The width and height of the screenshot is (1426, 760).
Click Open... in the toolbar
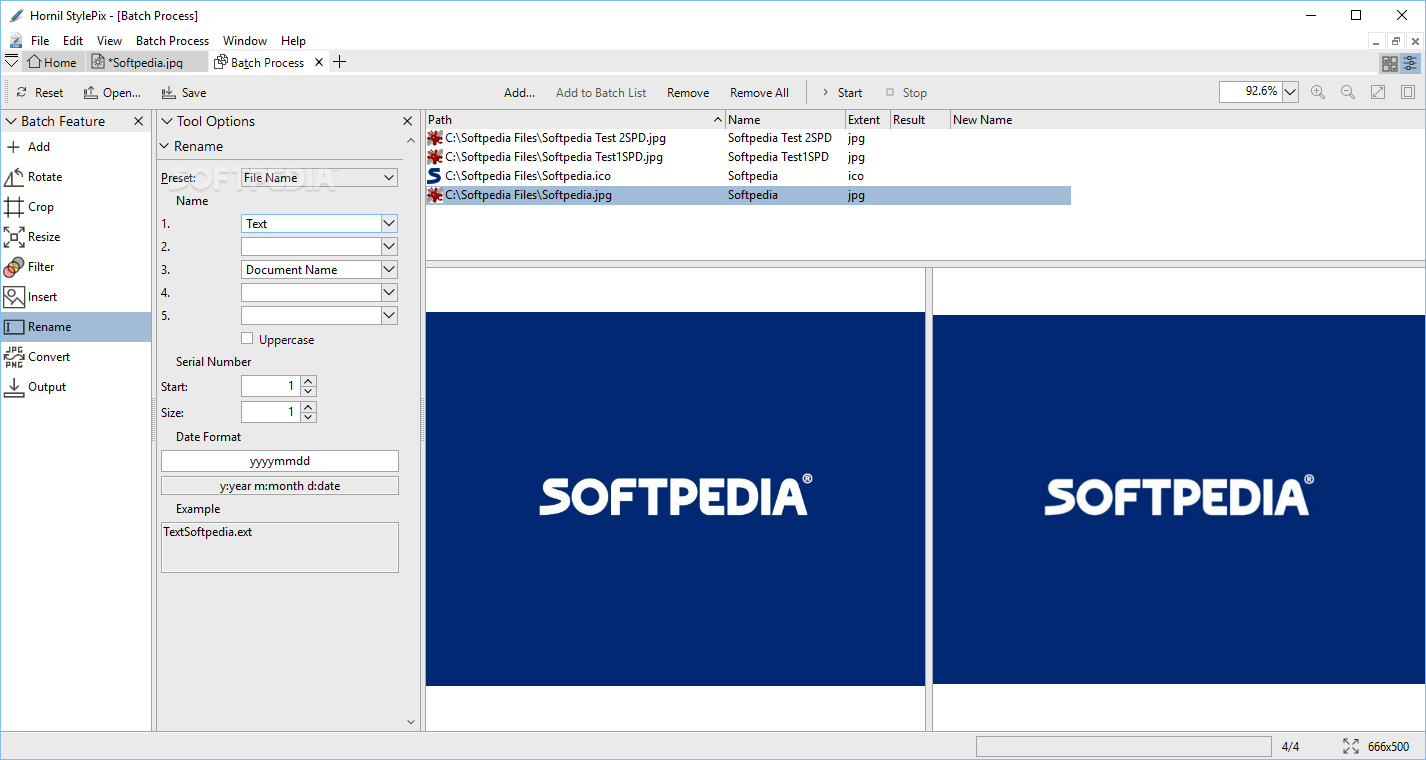pyautogui.click(x=112, y=92)
